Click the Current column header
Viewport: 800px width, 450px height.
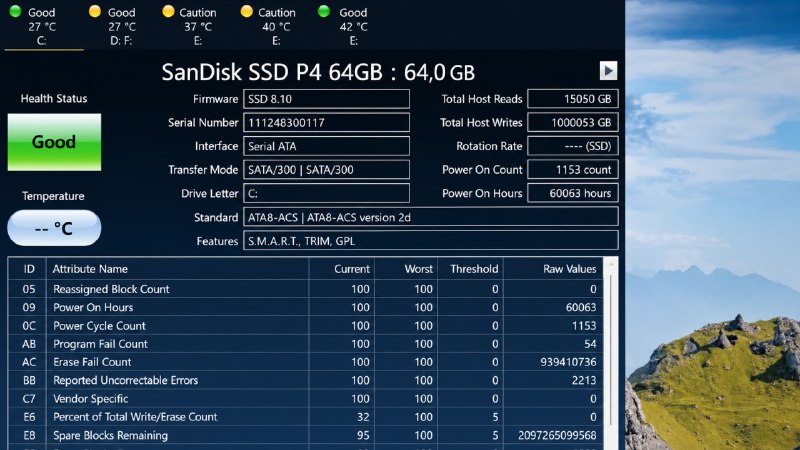point(341,269)
